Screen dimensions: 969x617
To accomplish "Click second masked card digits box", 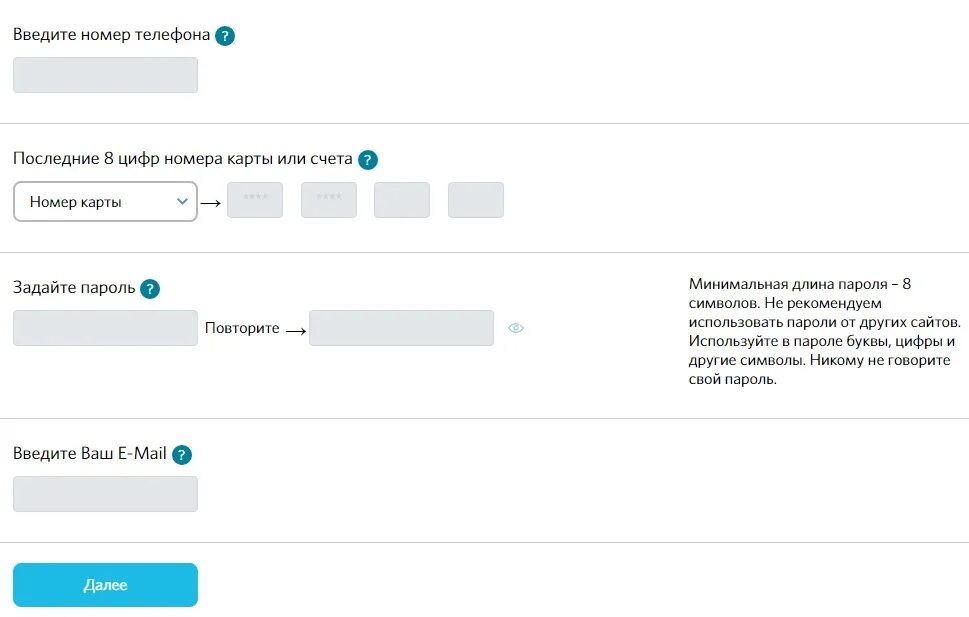I will click(x=329, y=200).
